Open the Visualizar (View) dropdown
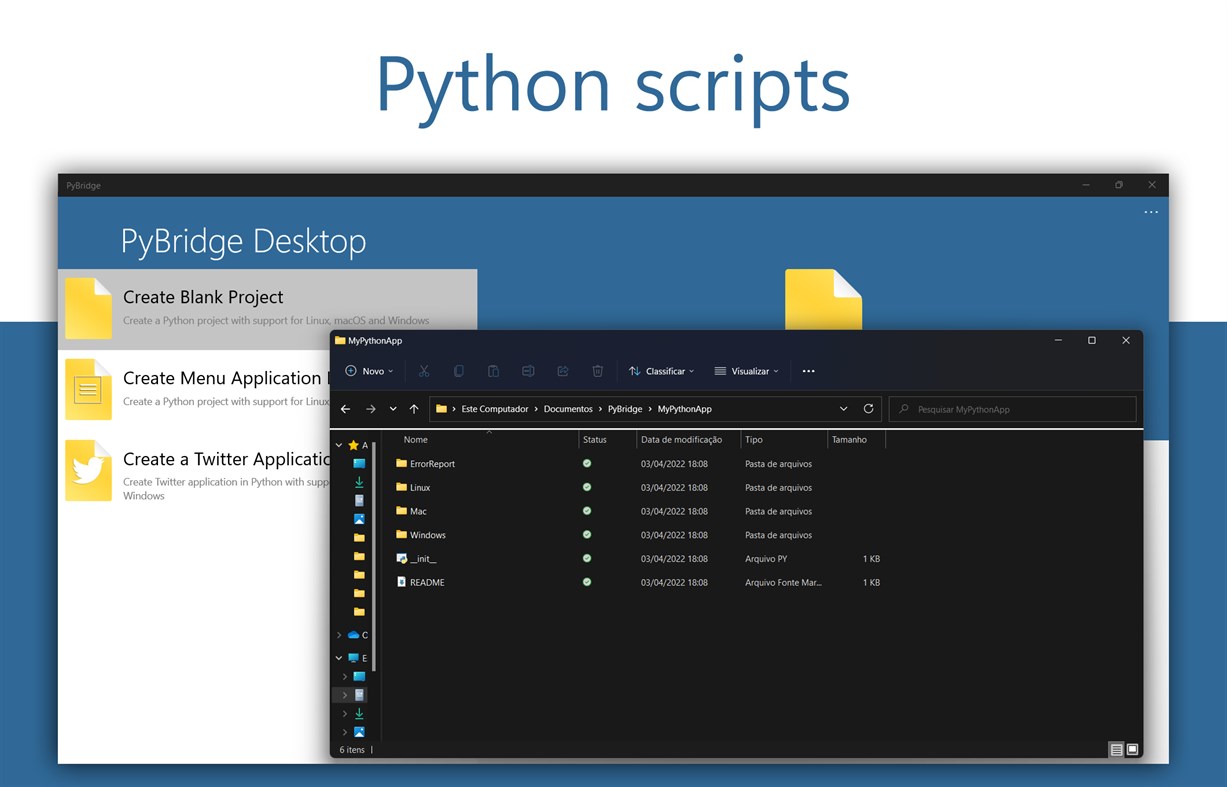1227x787 pixels. 746,371
